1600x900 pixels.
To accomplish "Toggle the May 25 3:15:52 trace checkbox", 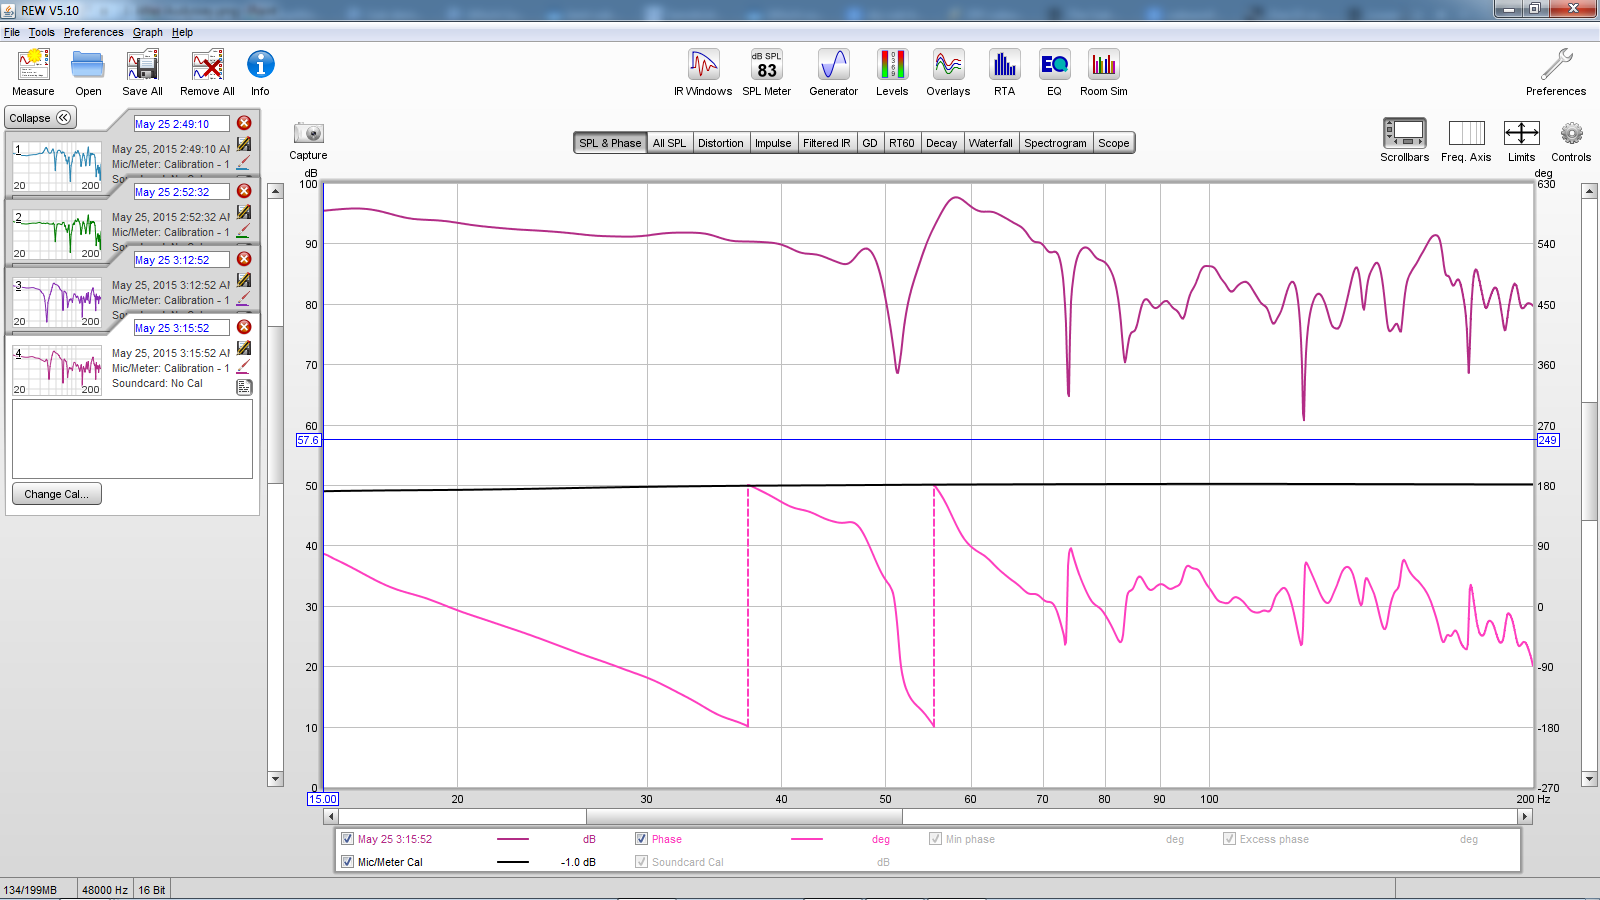I will click(347, 839).
